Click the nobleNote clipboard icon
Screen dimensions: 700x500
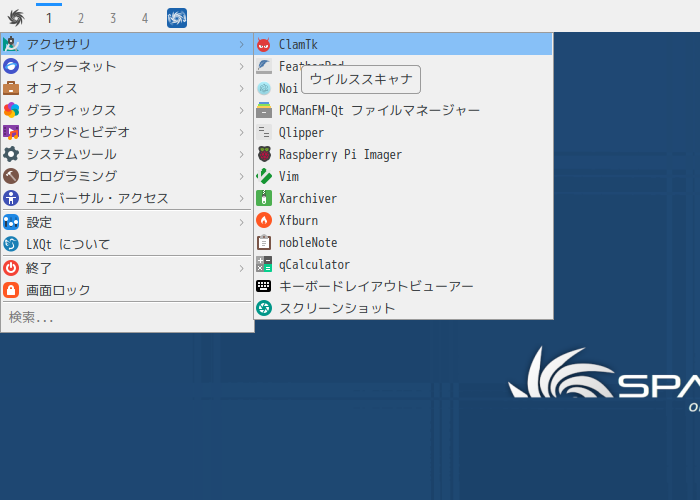264,242
